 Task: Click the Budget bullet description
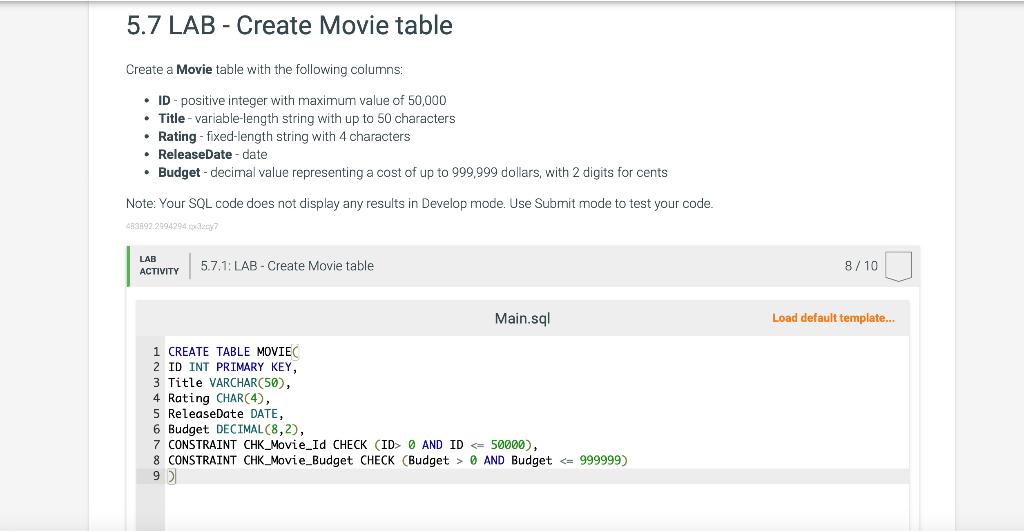click(413, 172)
